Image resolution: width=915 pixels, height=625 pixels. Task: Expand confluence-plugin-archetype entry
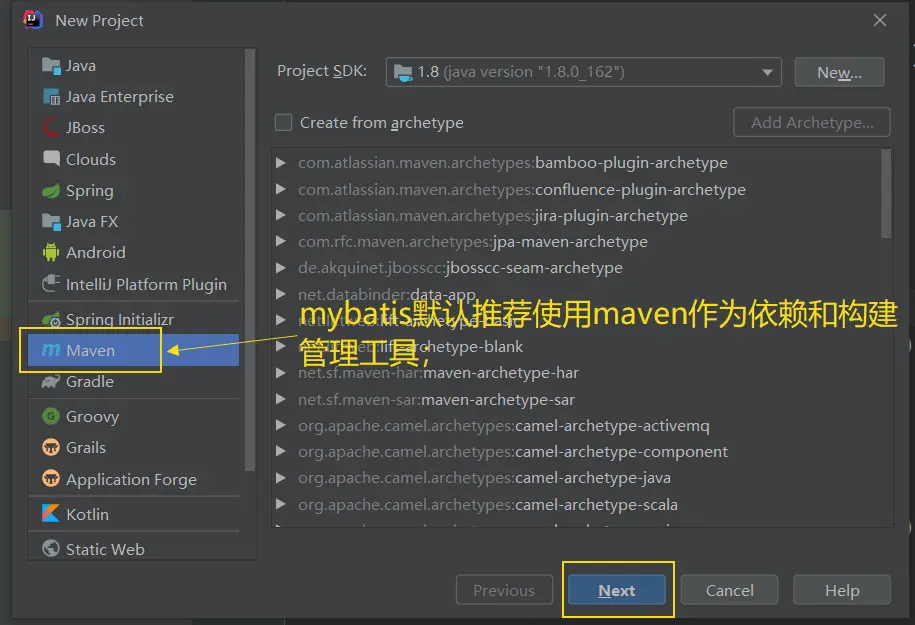pos(281,189)
